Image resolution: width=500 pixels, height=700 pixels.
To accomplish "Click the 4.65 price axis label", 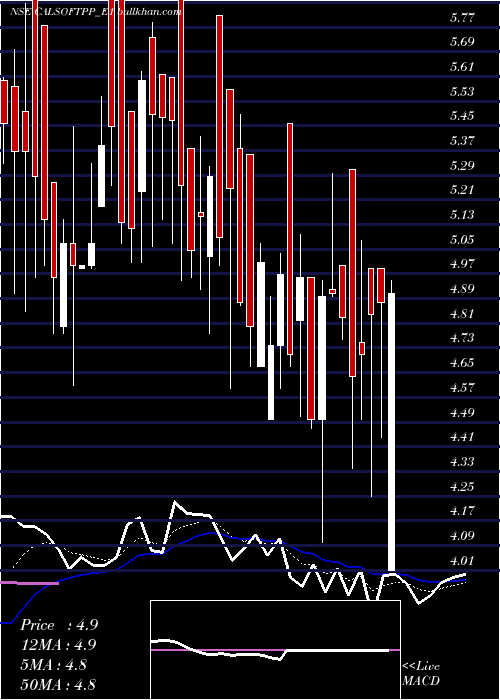I will tap(462, 362).
